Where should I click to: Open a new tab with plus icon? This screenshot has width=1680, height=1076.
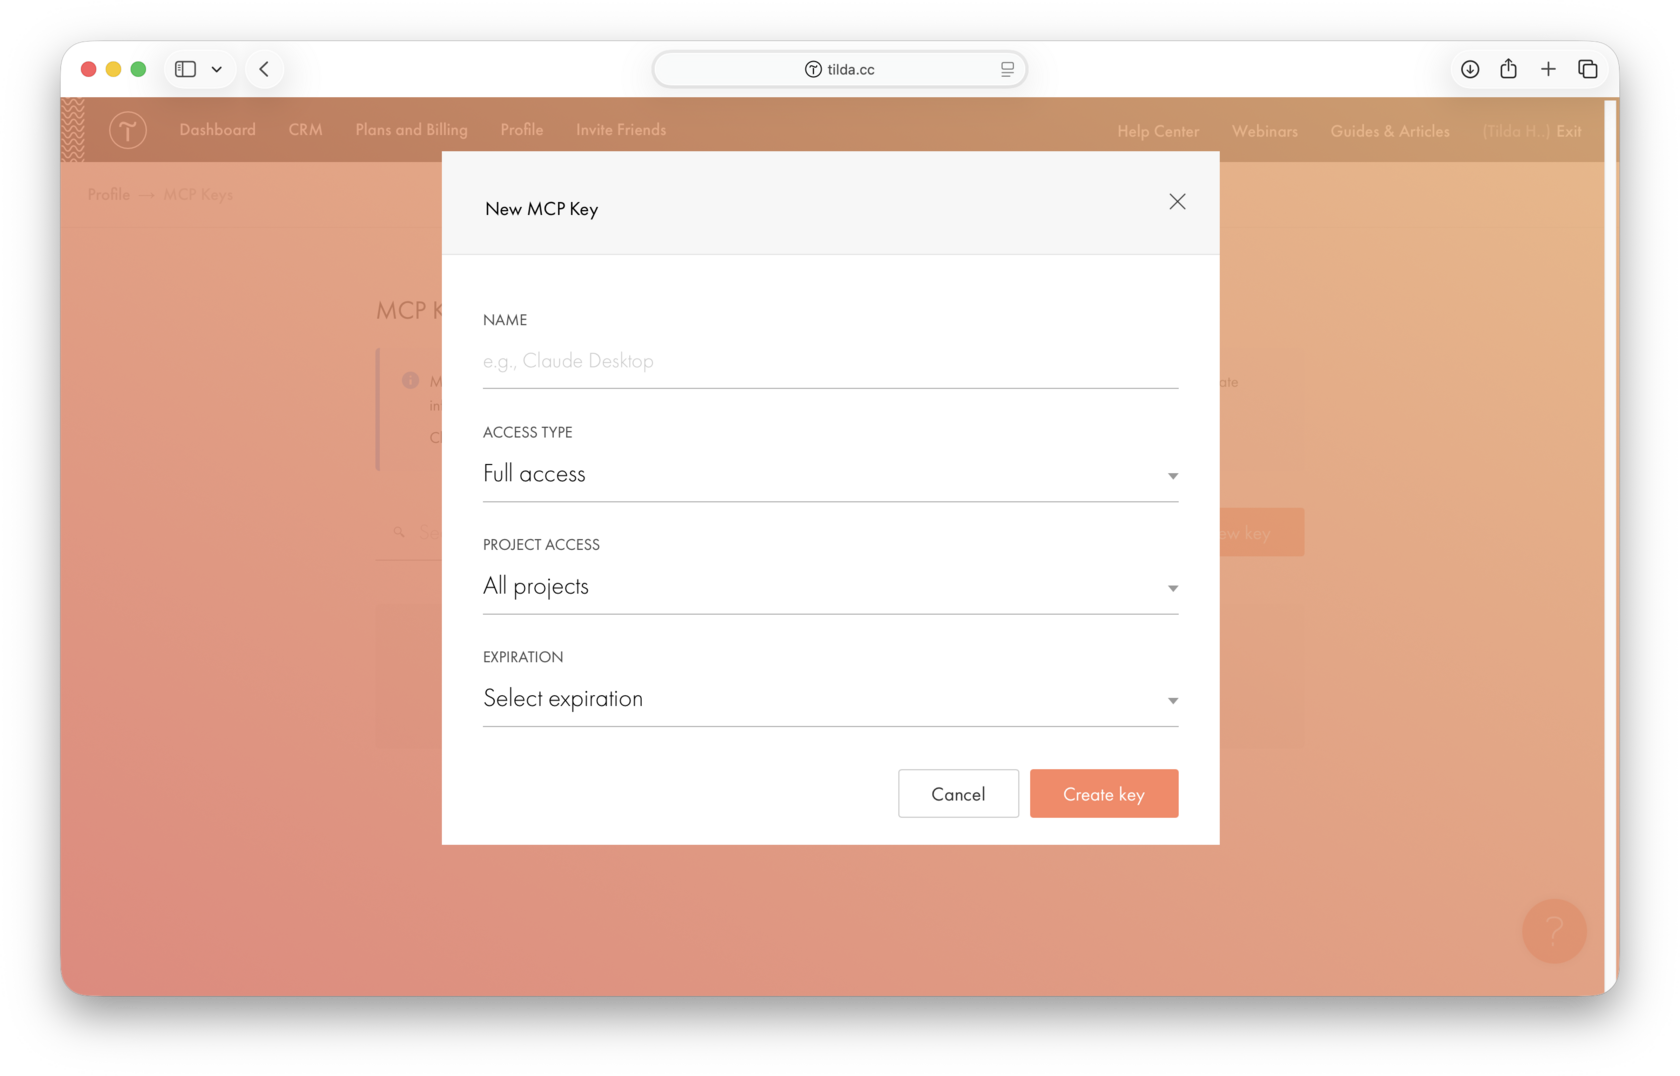click(1548, 69)
